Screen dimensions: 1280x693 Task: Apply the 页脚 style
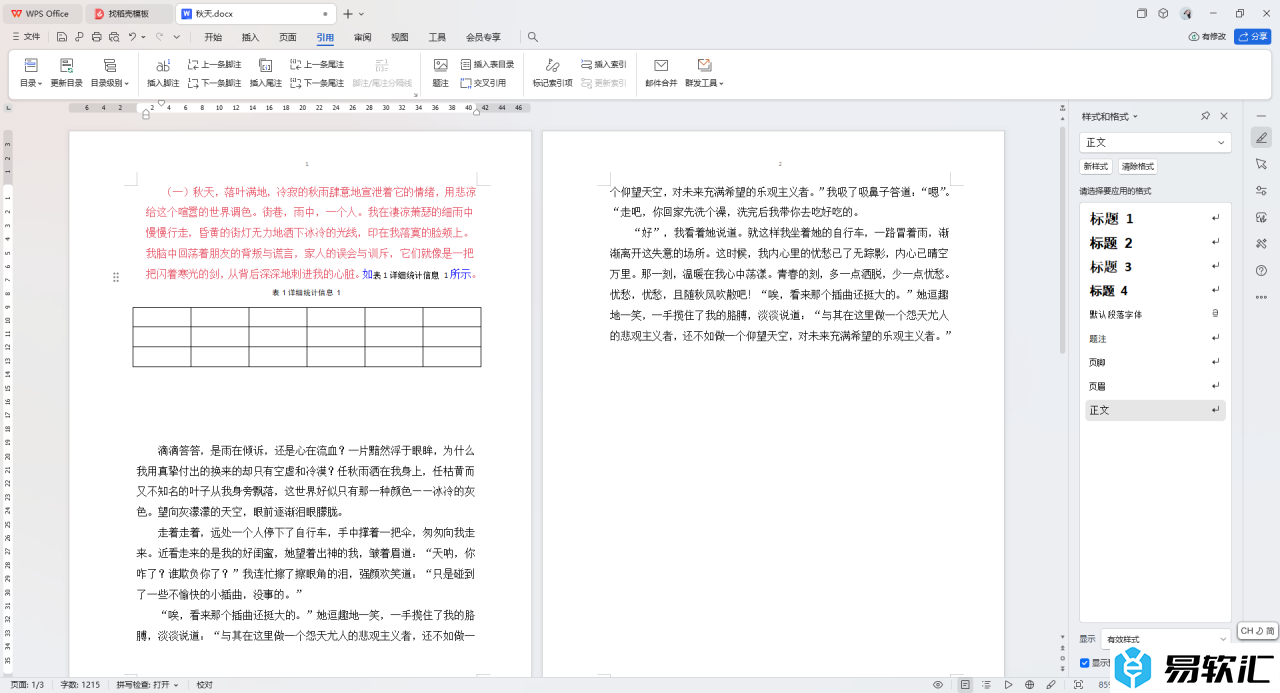1155,362
